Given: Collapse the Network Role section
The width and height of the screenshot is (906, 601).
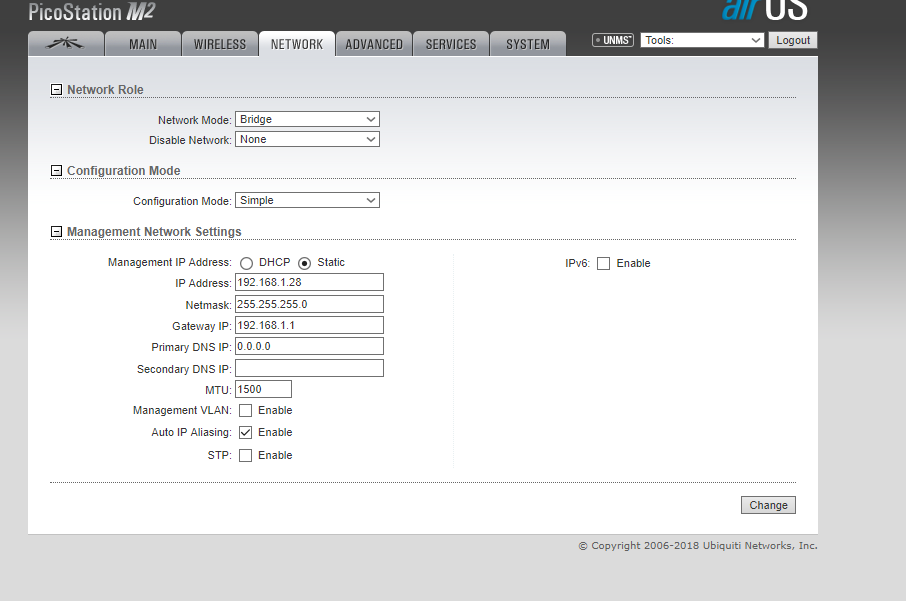Looking at the screenshot, I should click(x=56, y=90).
